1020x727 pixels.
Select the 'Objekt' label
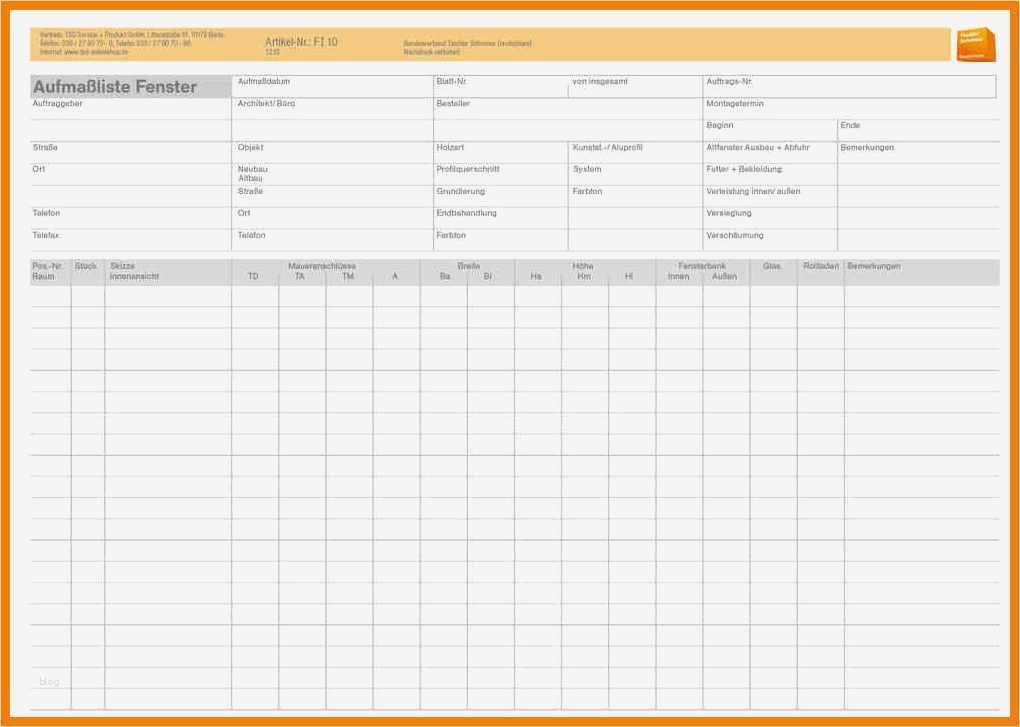250,148
